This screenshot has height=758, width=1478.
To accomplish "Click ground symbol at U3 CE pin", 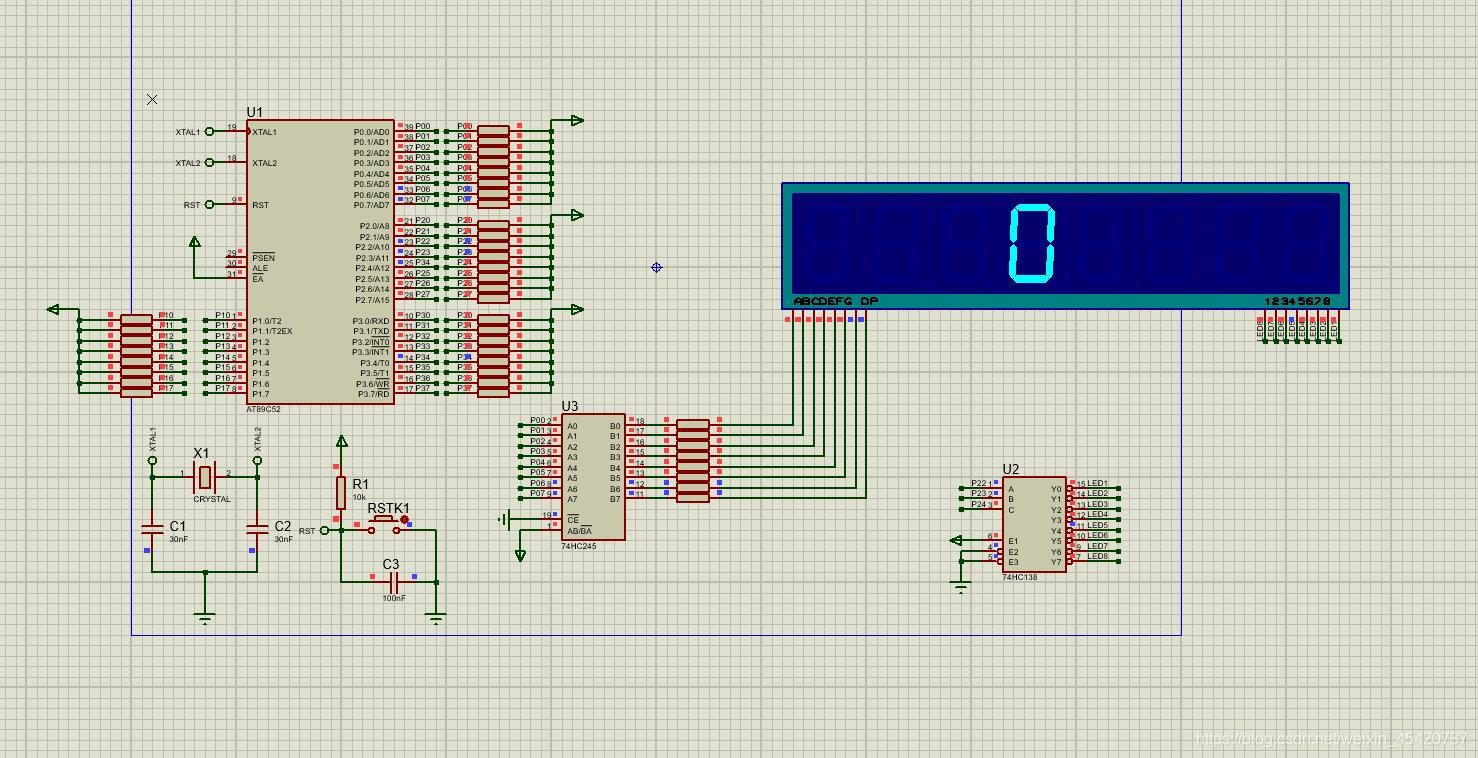I will point(504,519).
